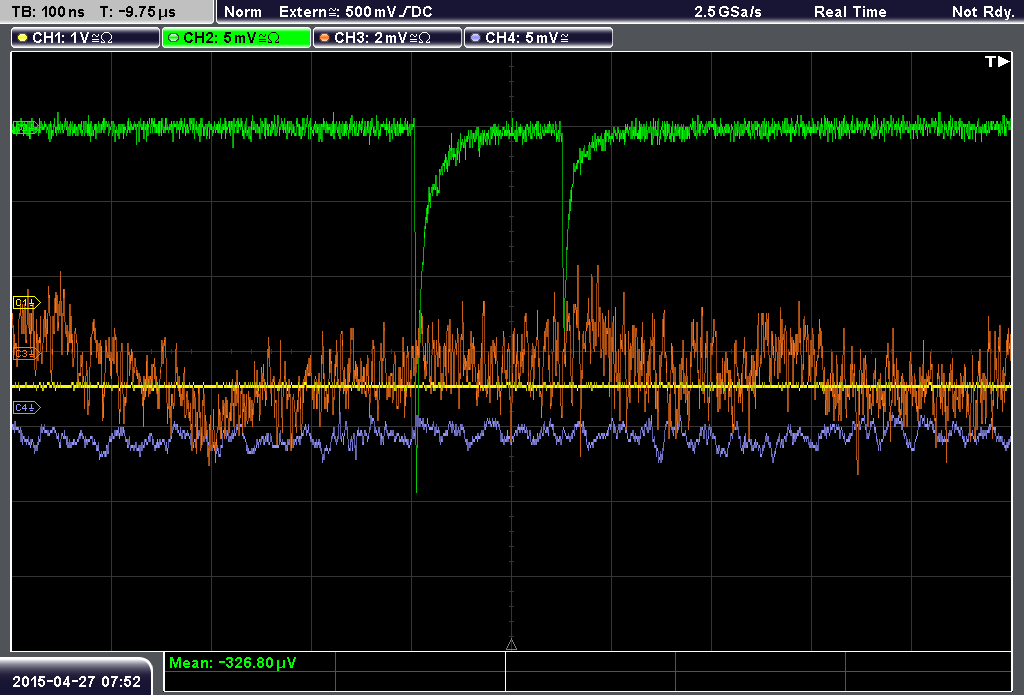1024x695 pixels.
Task: Click the Real Time acquisition mode label
Action: (x=850, y=12)
